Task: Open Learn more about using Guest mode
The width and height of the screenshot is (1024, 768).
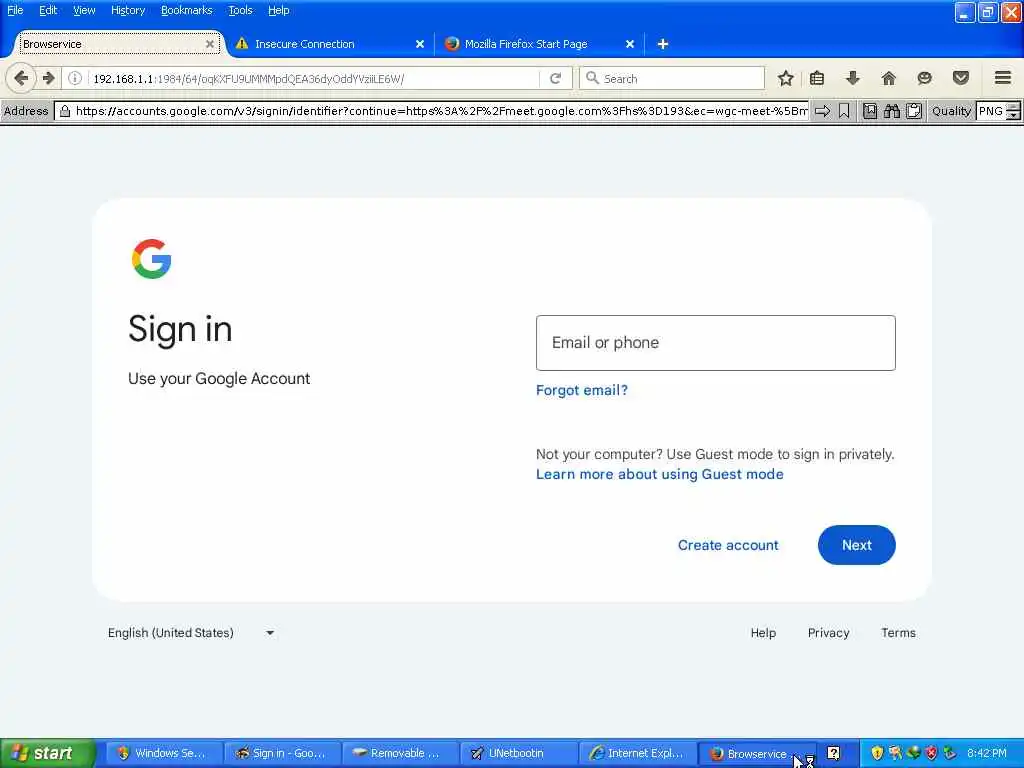Action: click(660, 474)
